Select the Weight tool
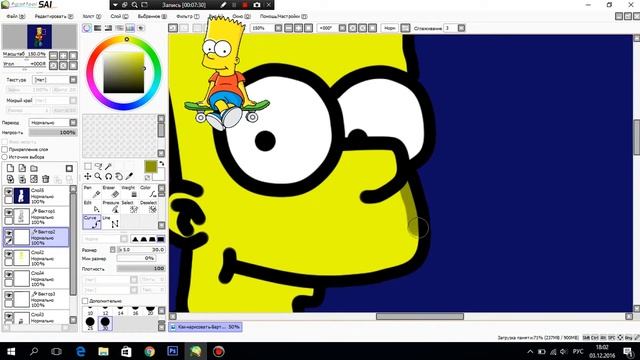 tap(129, 192)
